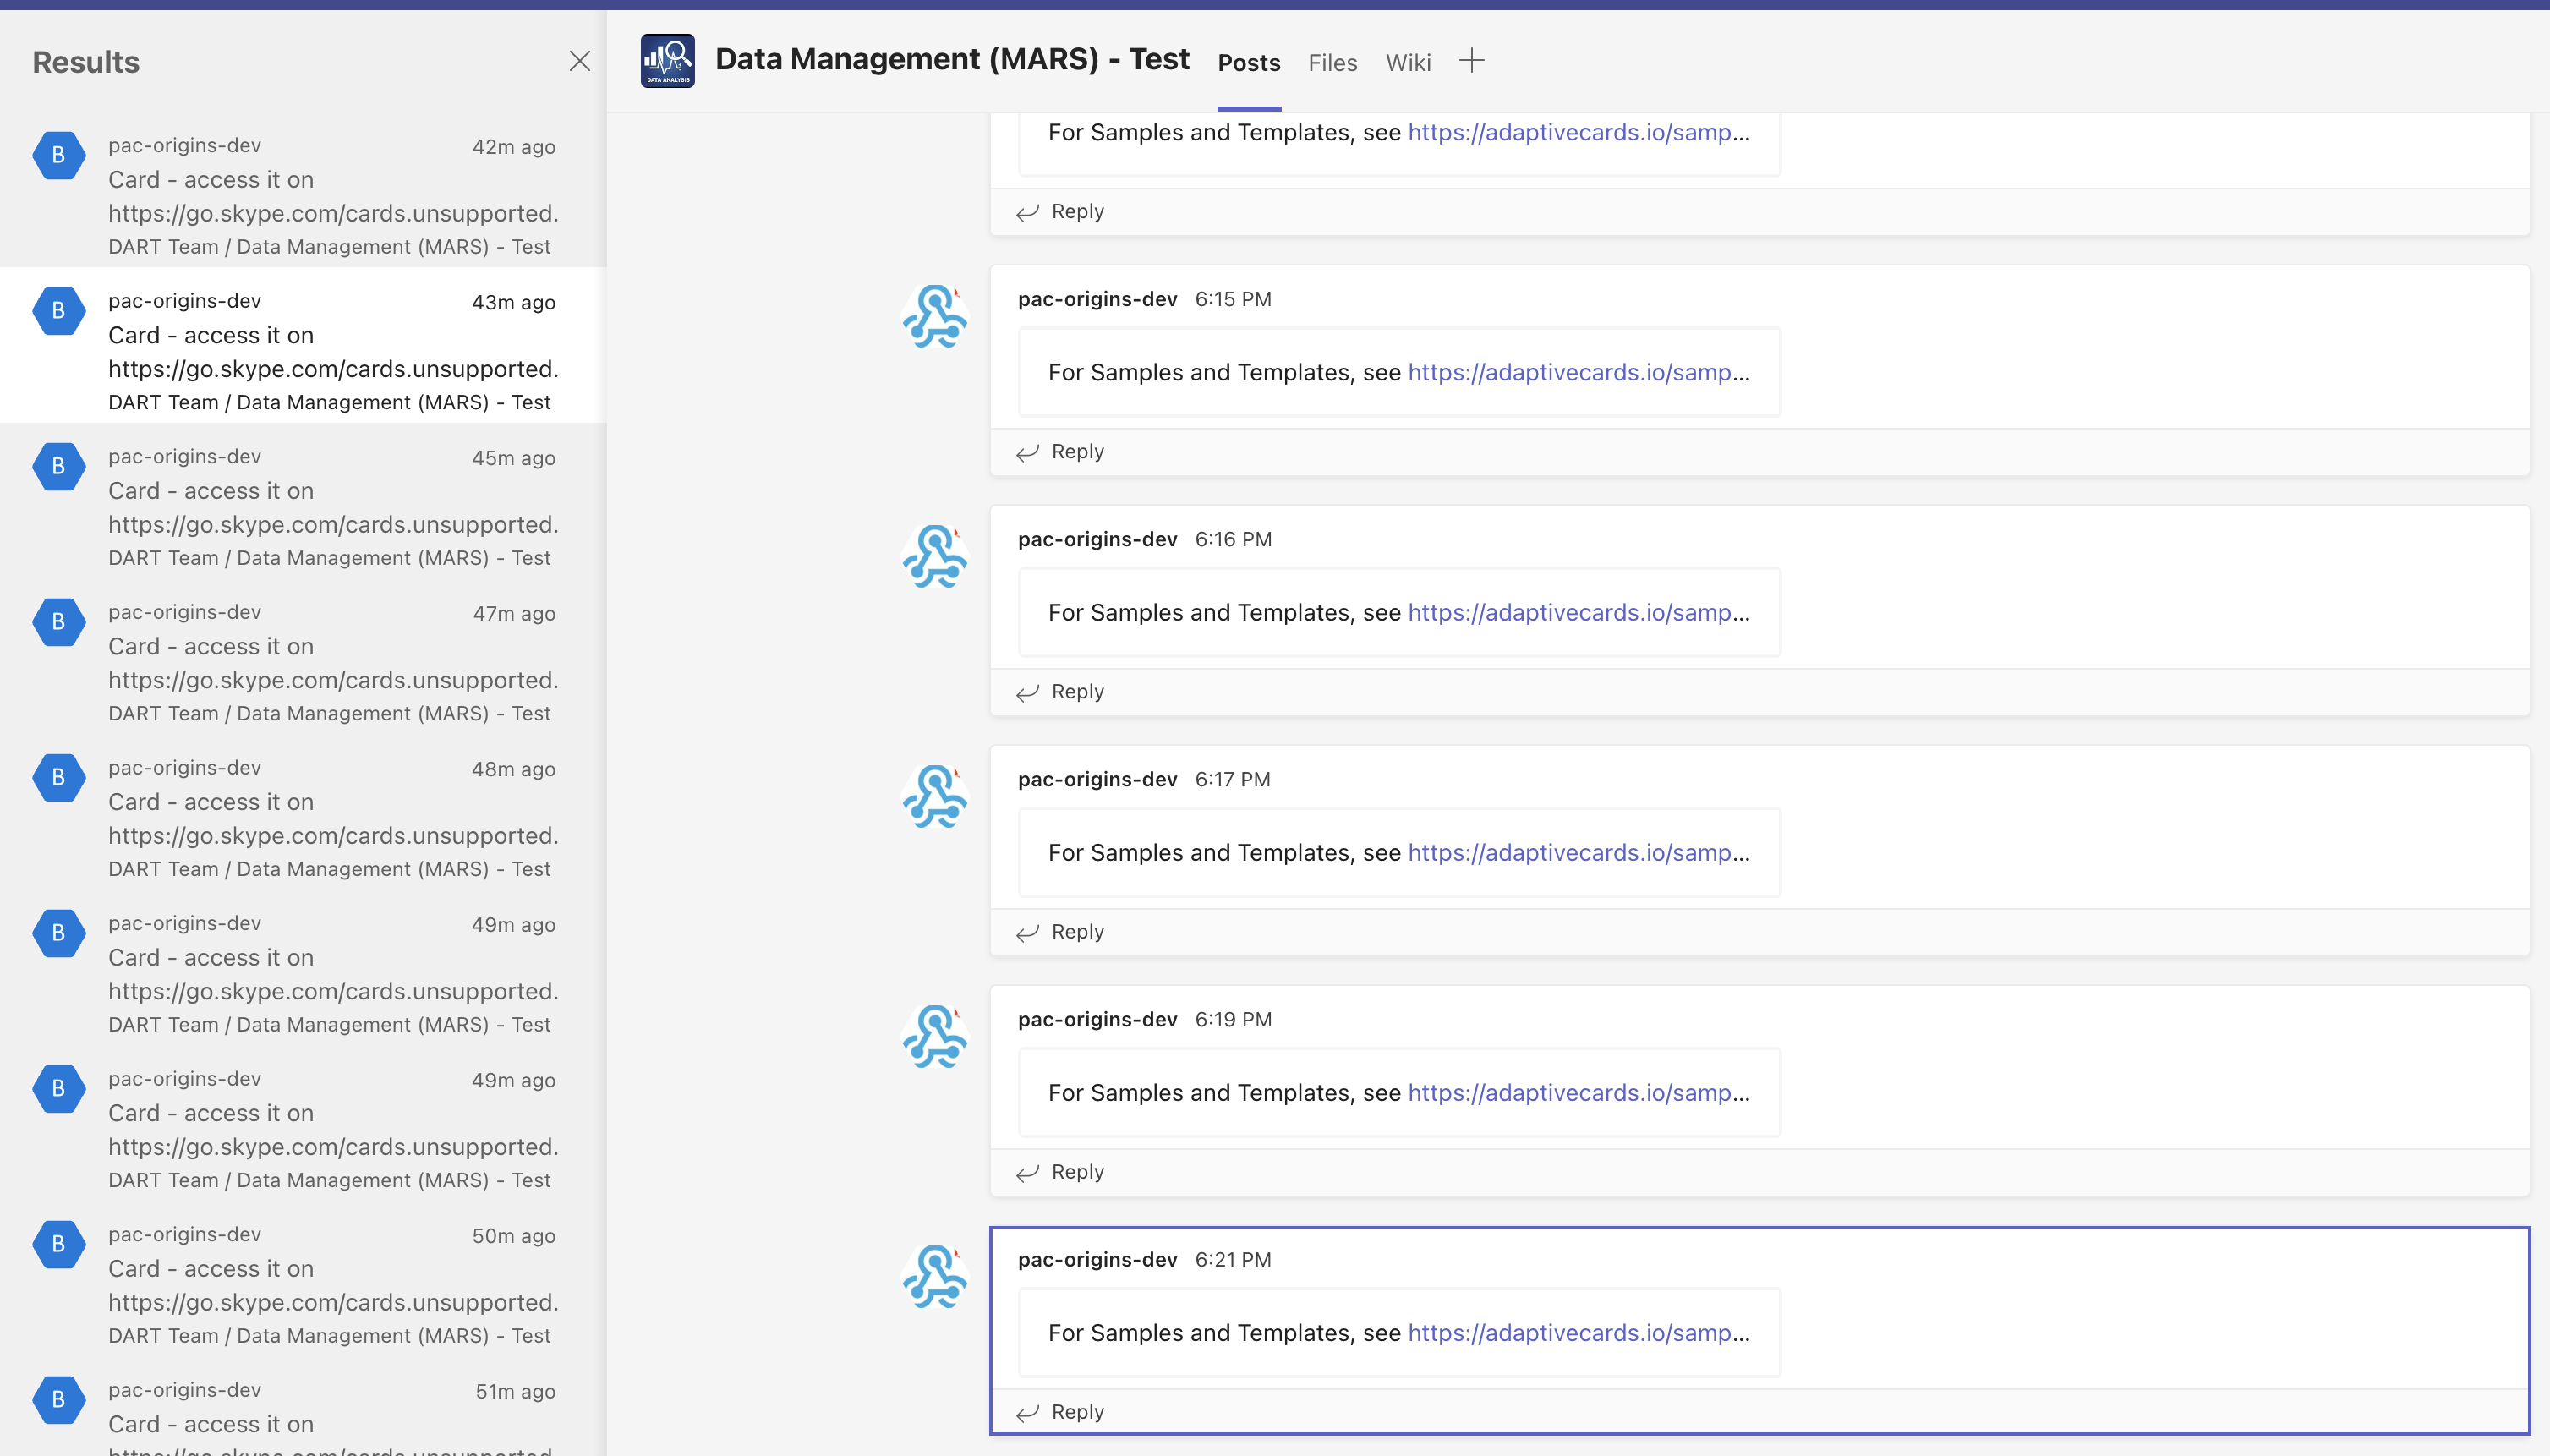This screenshot has height=1456, width=2550.
Task: Click pac-origins-dev sender name at 6:19 PM
Action: 1097,1019
